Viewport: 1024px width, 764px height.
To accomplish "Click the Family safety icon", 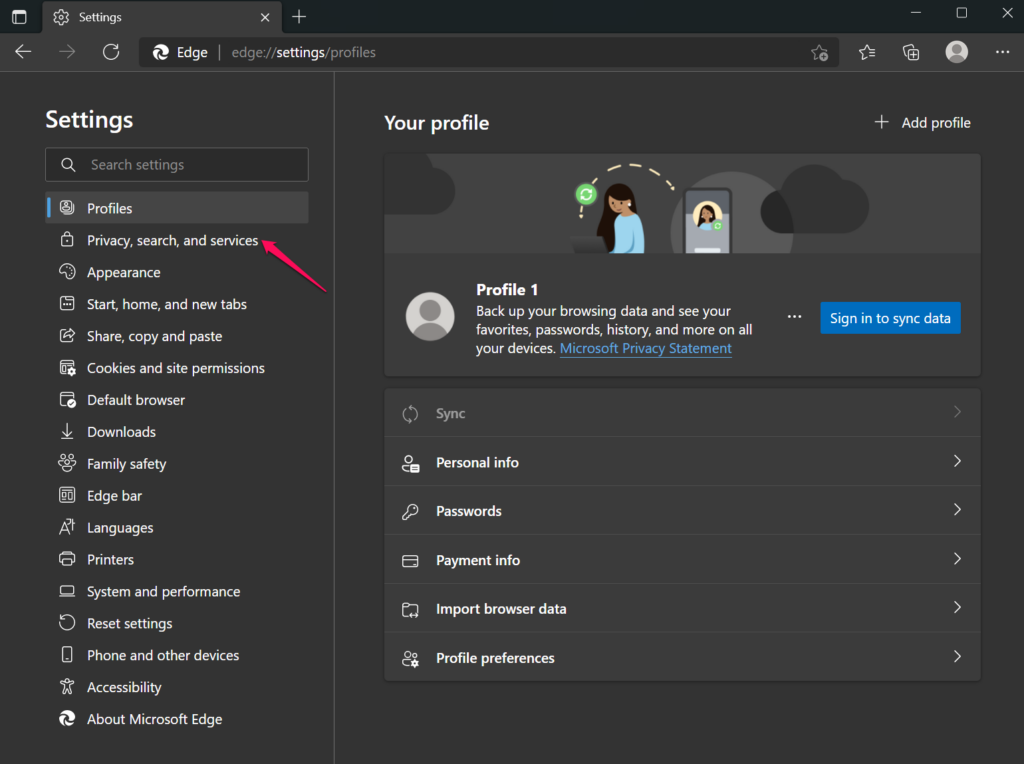I will coord(67,463).
